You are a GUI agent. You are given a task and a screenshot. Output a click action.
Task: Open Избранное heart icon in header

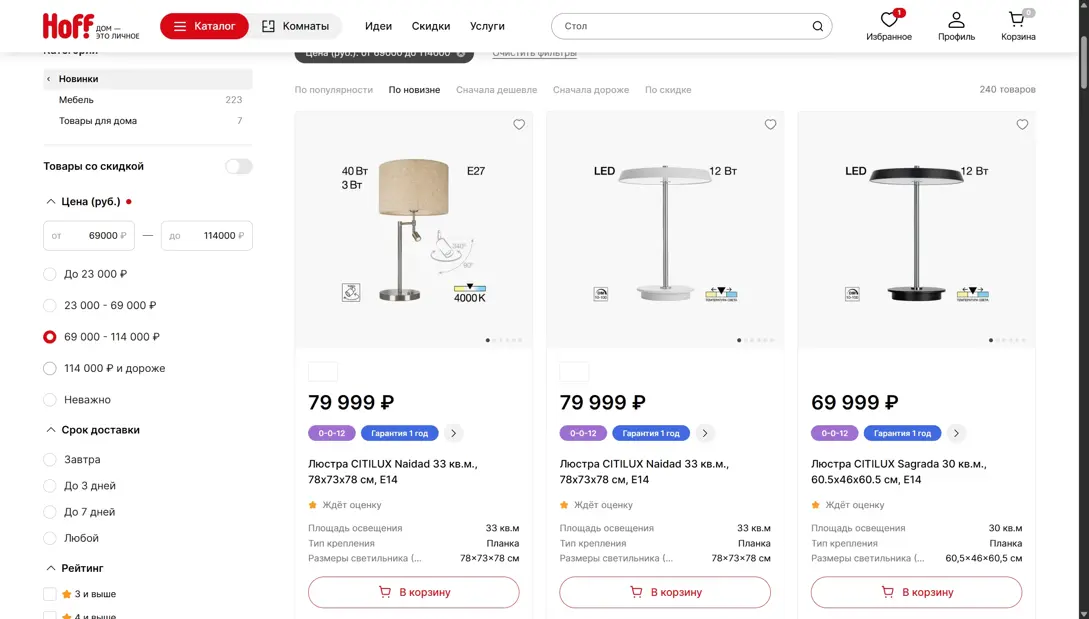[888, 20]
